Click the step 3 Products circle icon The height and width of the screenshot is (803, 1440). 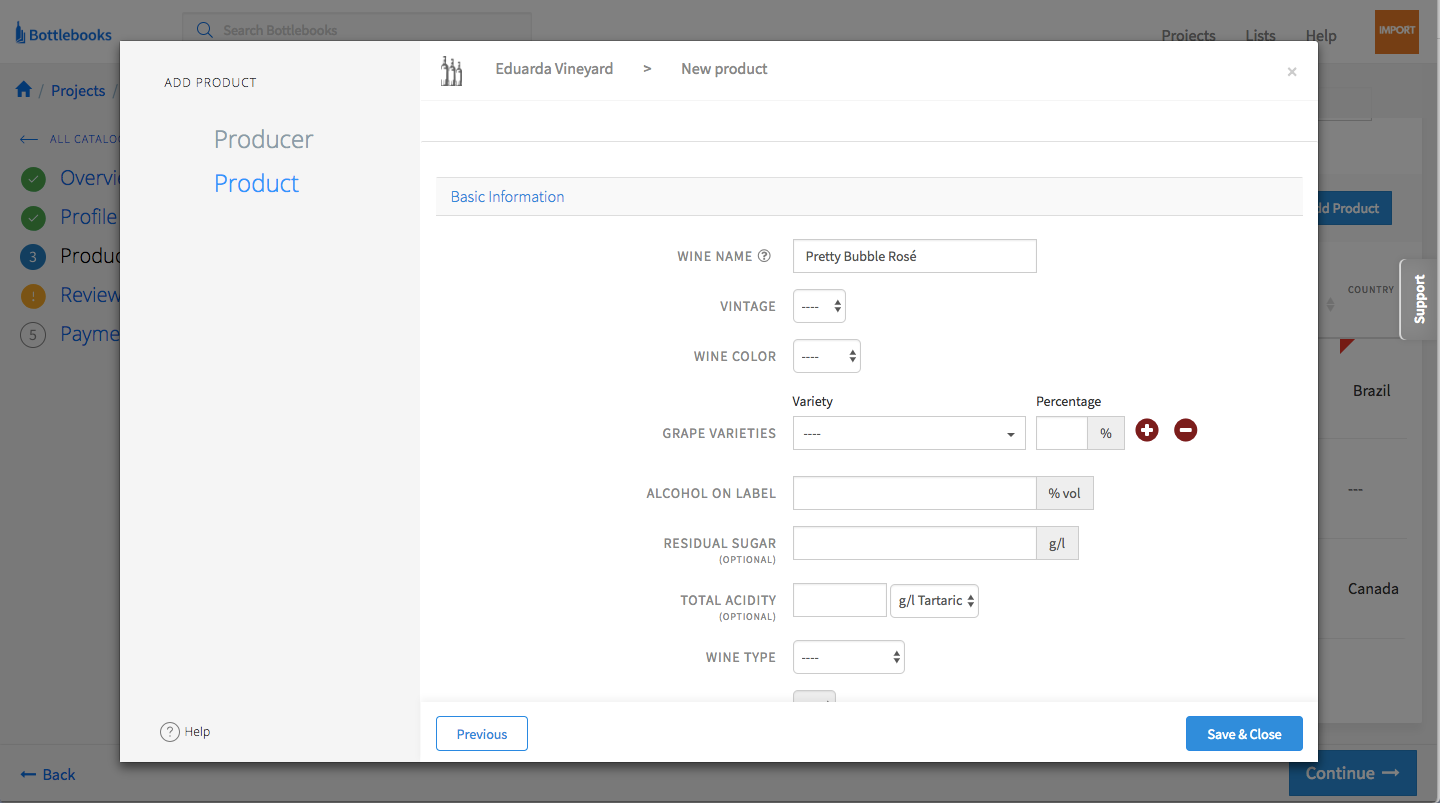point(33,257)
